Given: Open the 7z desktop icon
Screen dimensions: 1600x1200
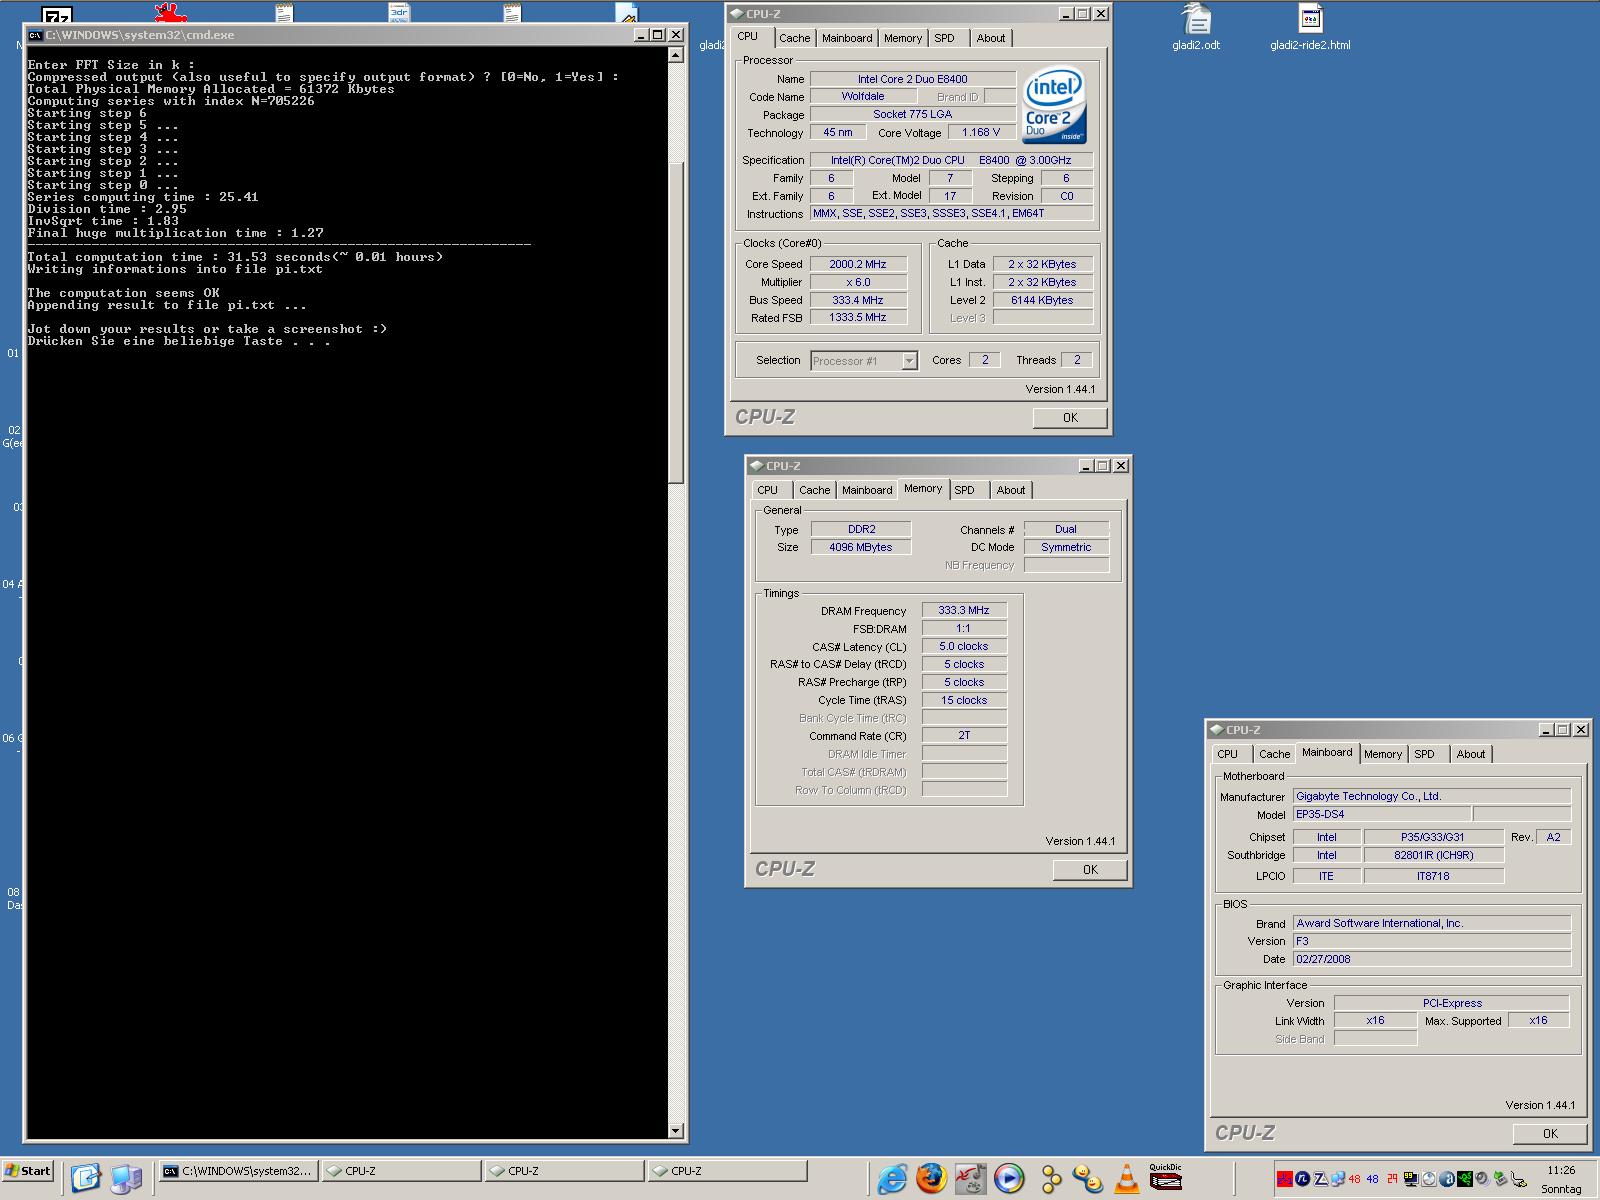Looking at the screenshot, I should pos(58,14).
